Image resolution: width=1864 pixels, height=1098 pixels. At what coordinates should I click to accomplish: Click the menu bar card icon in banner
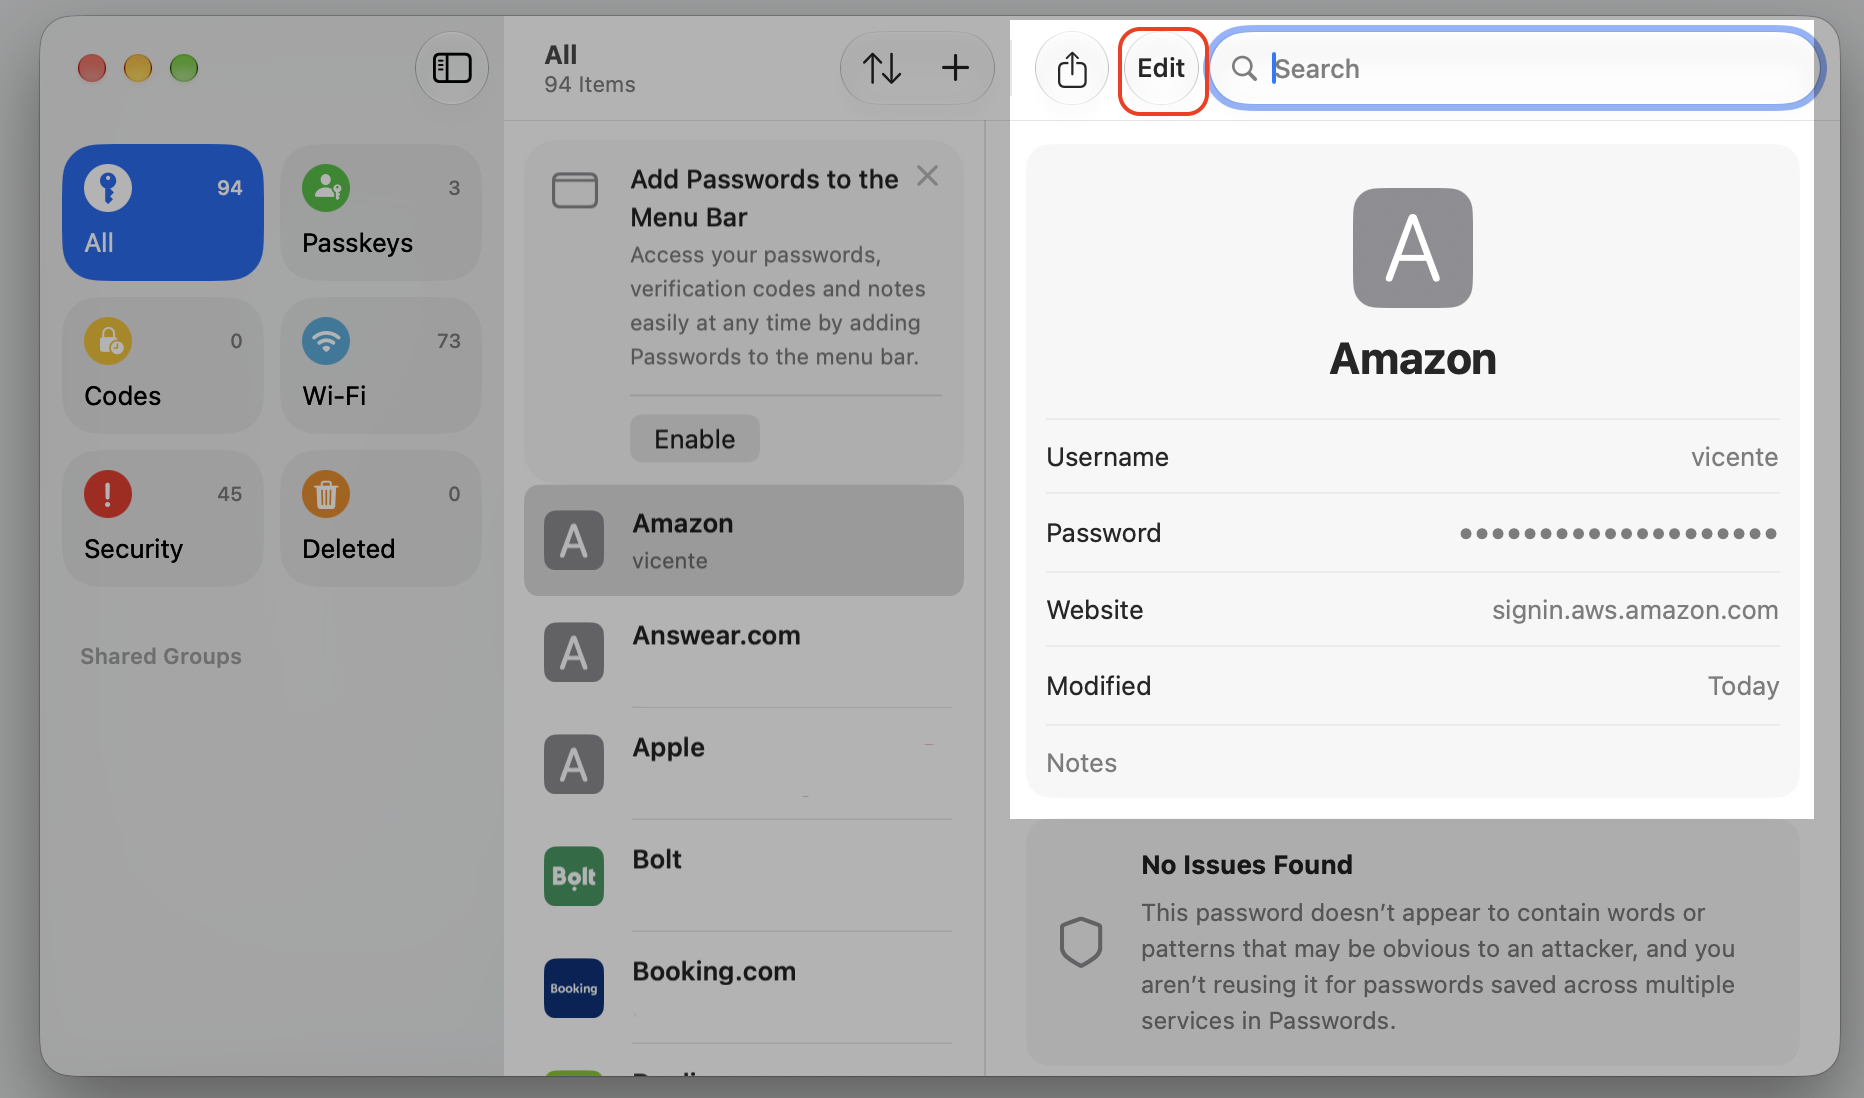575,190
